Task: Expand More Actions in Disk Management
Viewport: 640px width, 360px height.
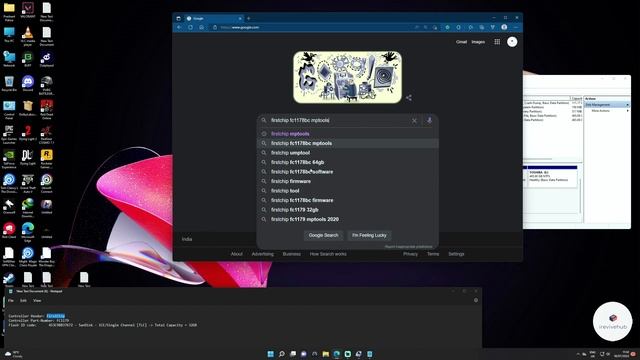Action: point(606,111)
